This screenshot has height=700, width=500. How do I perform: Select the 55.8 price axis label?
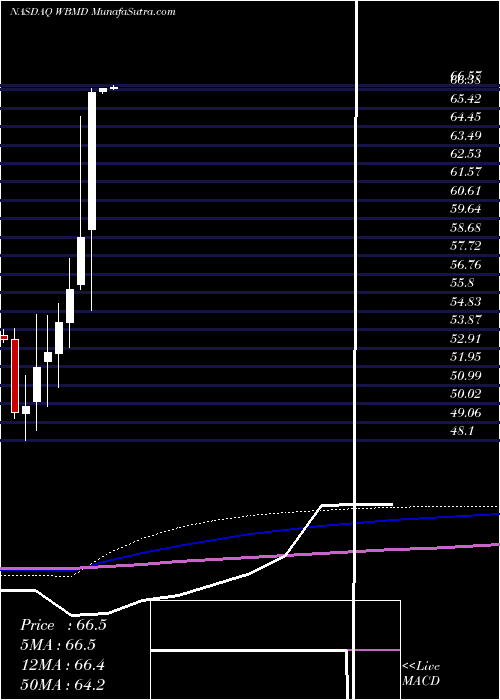(x=462, y=283)
